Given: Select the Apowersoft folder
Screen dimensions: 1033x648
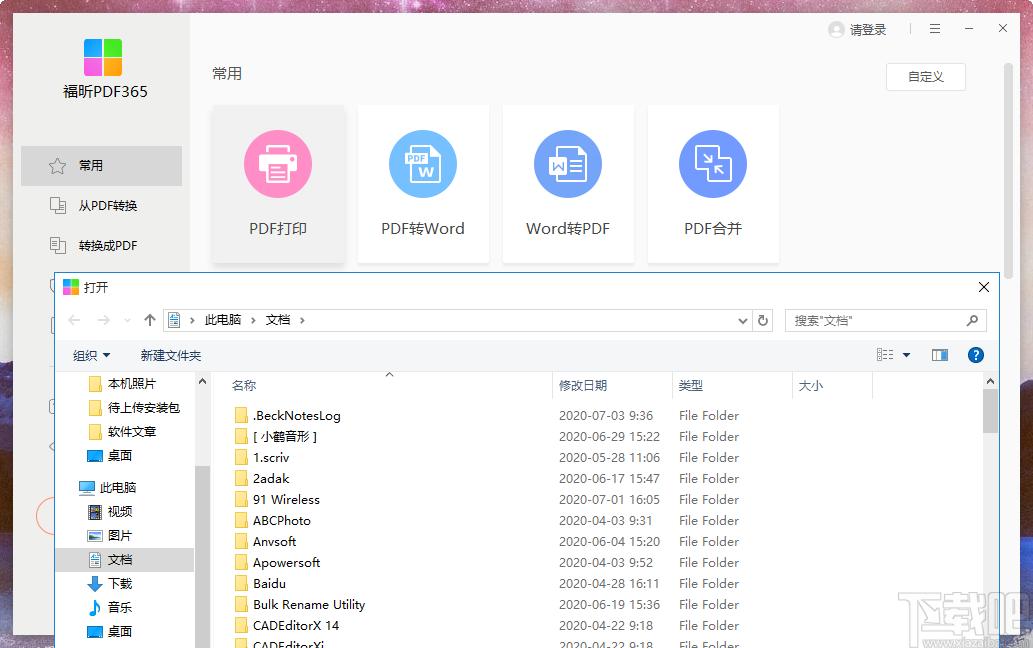Looking at the screenshot, I should [x=286, y=563].
